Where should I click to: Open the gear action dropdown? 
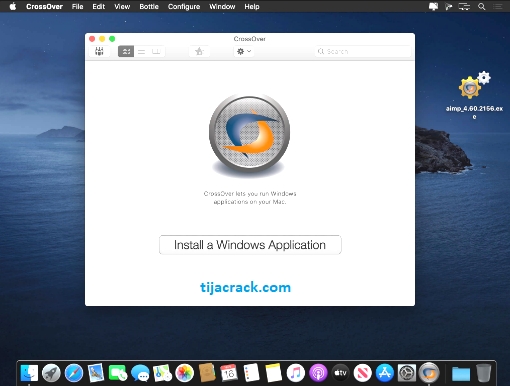tap(244, 51)
